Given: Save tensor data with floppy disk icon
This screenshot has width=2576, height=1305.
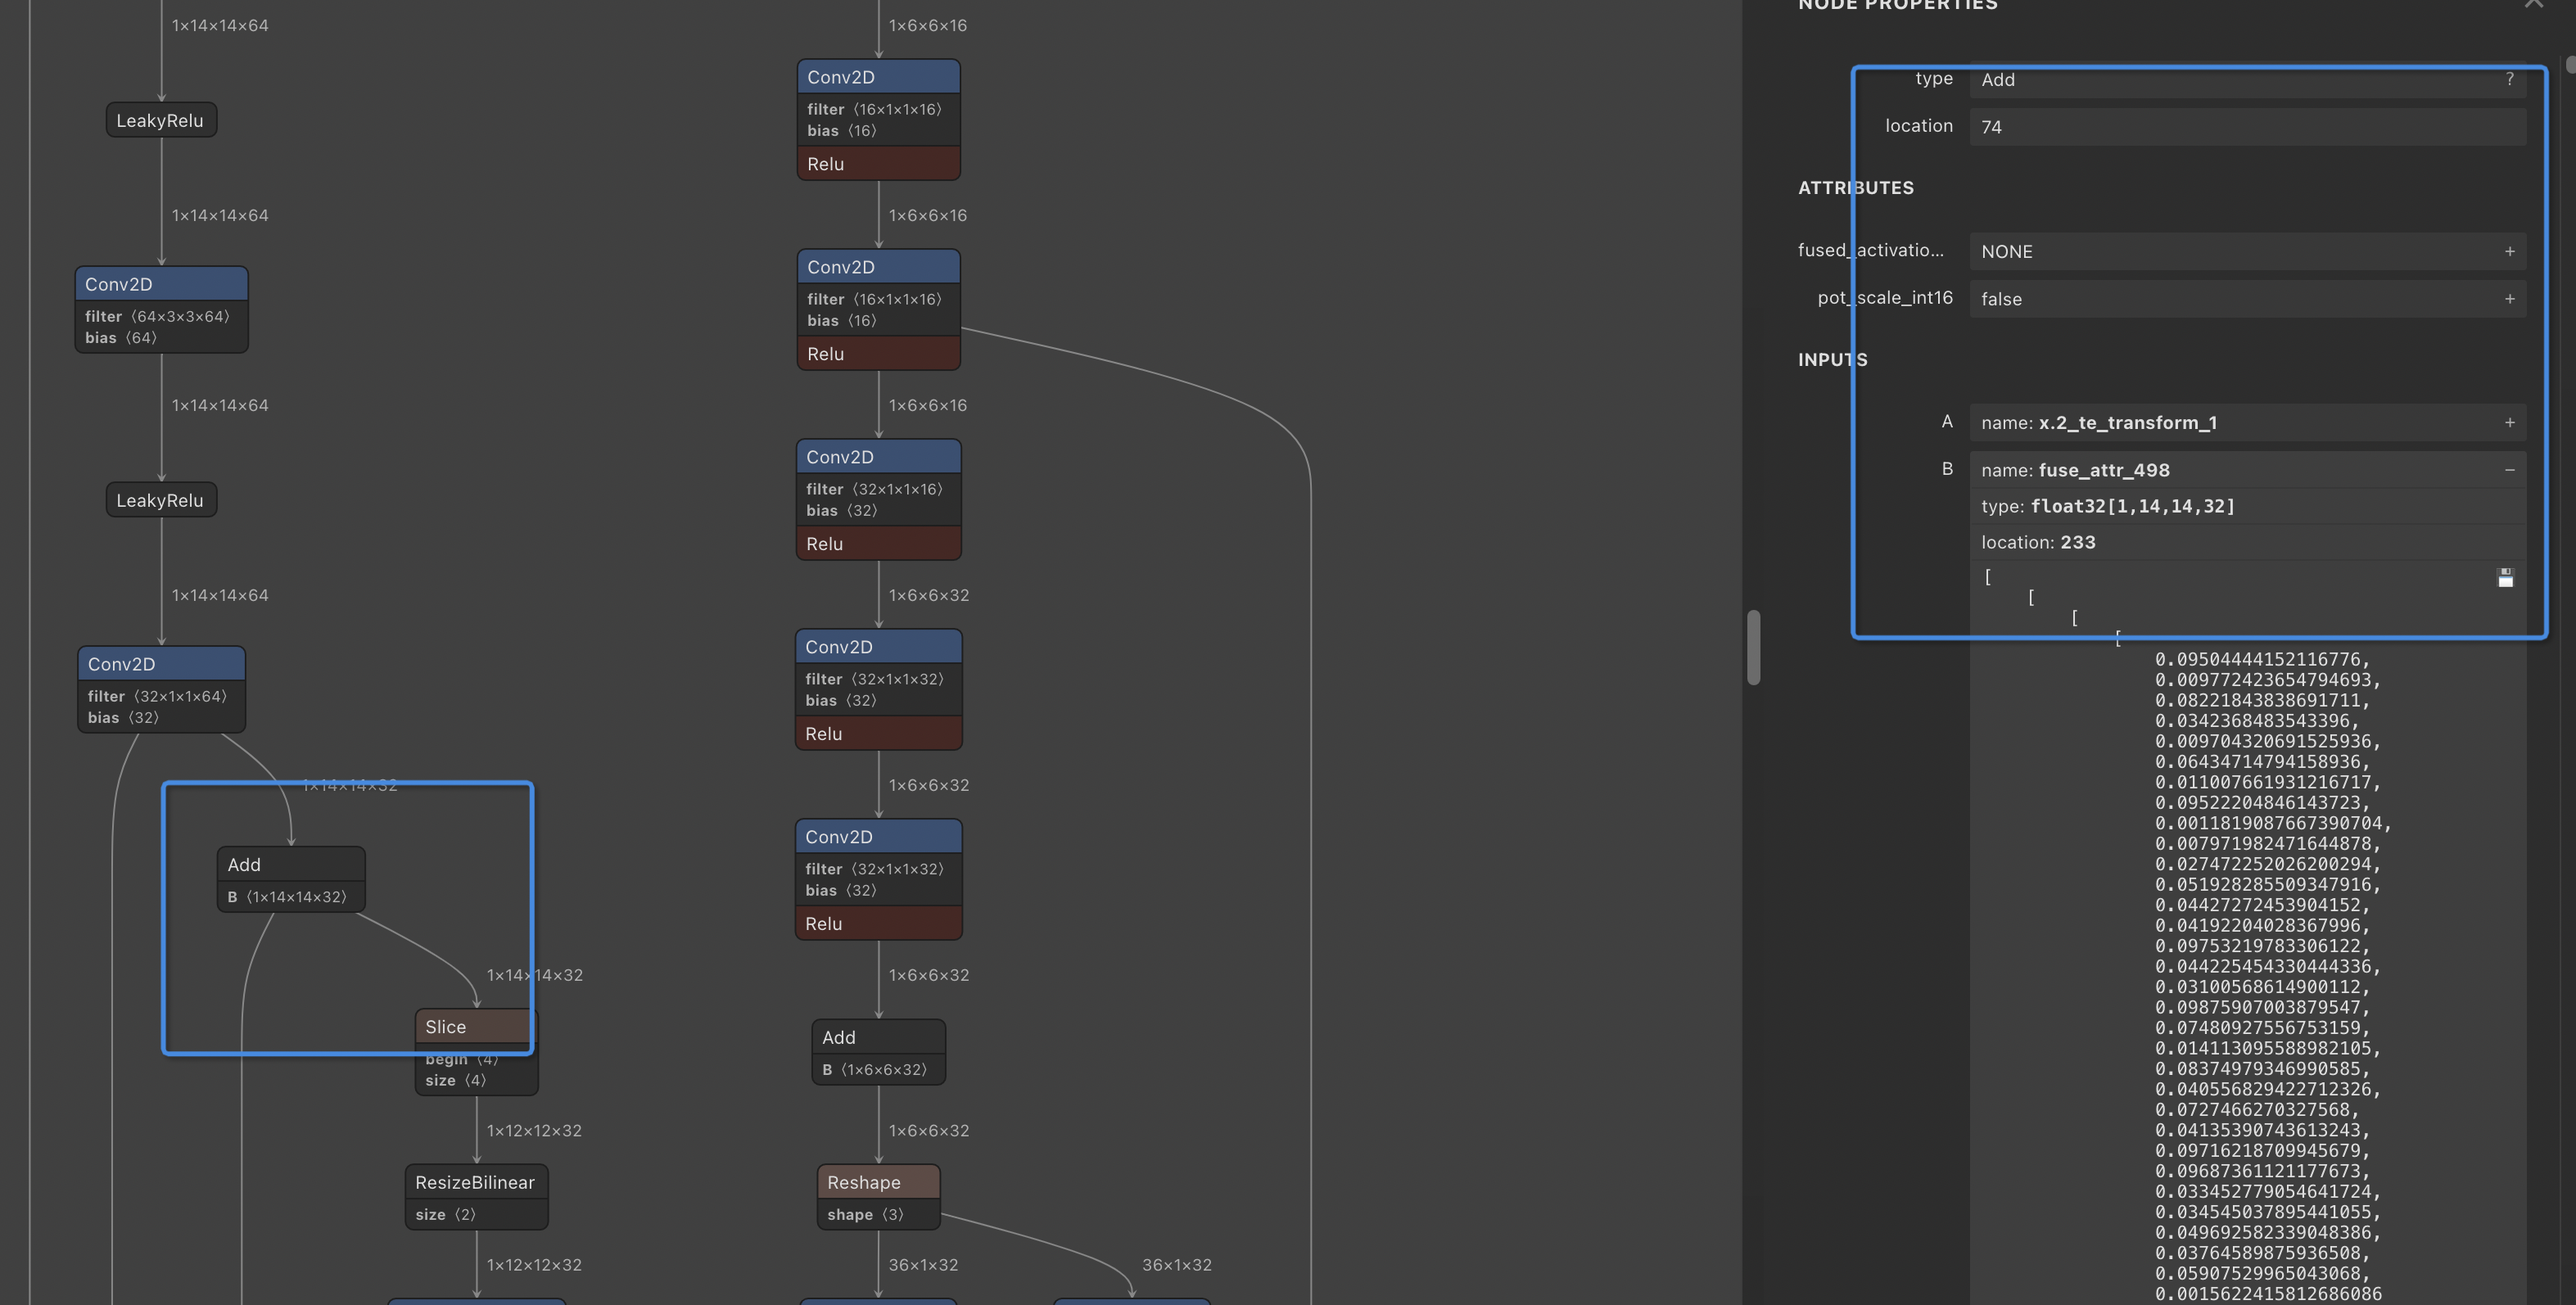Looking at the screenshot, I should 2504,578.
